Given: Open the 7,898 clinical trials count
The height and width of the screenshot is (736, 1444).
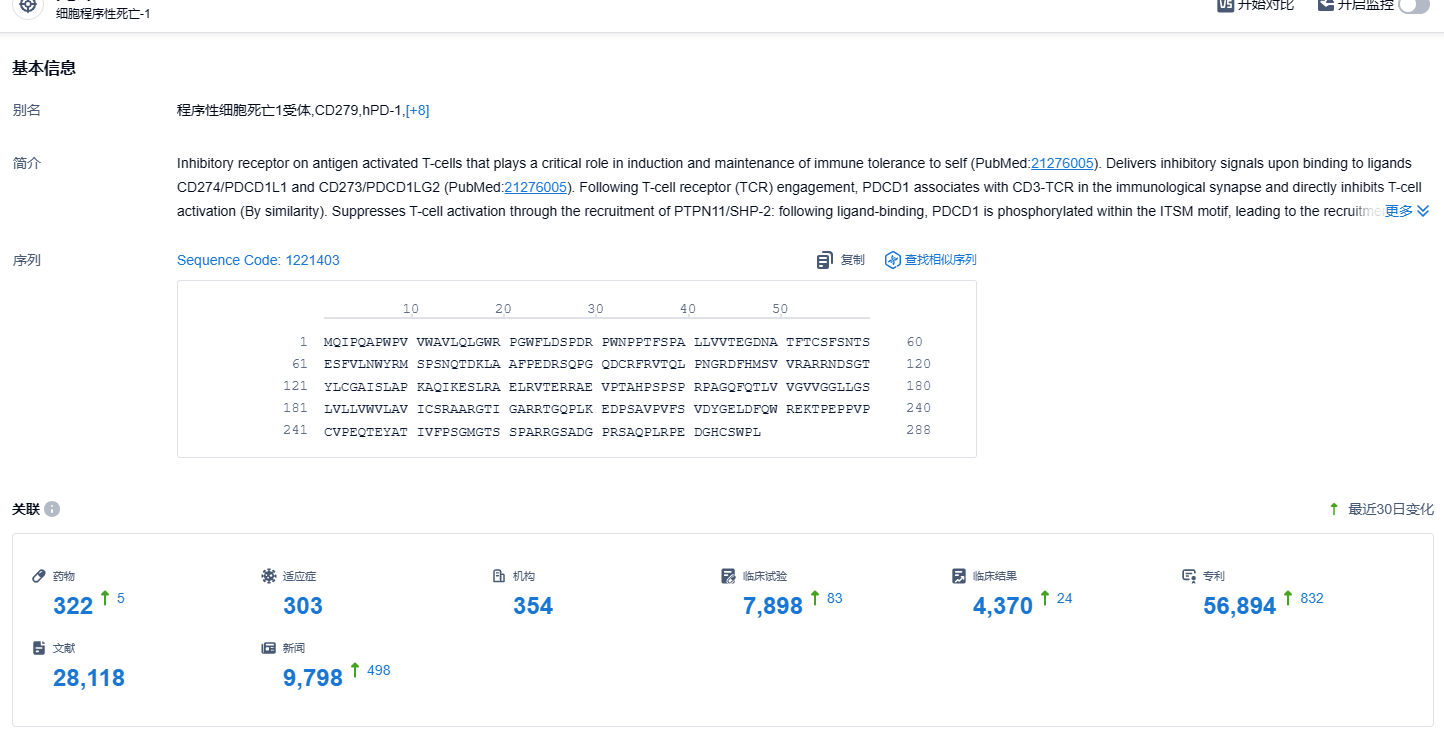Looking at the screenshot, I should pyautogui.click(x=772, y=605).
